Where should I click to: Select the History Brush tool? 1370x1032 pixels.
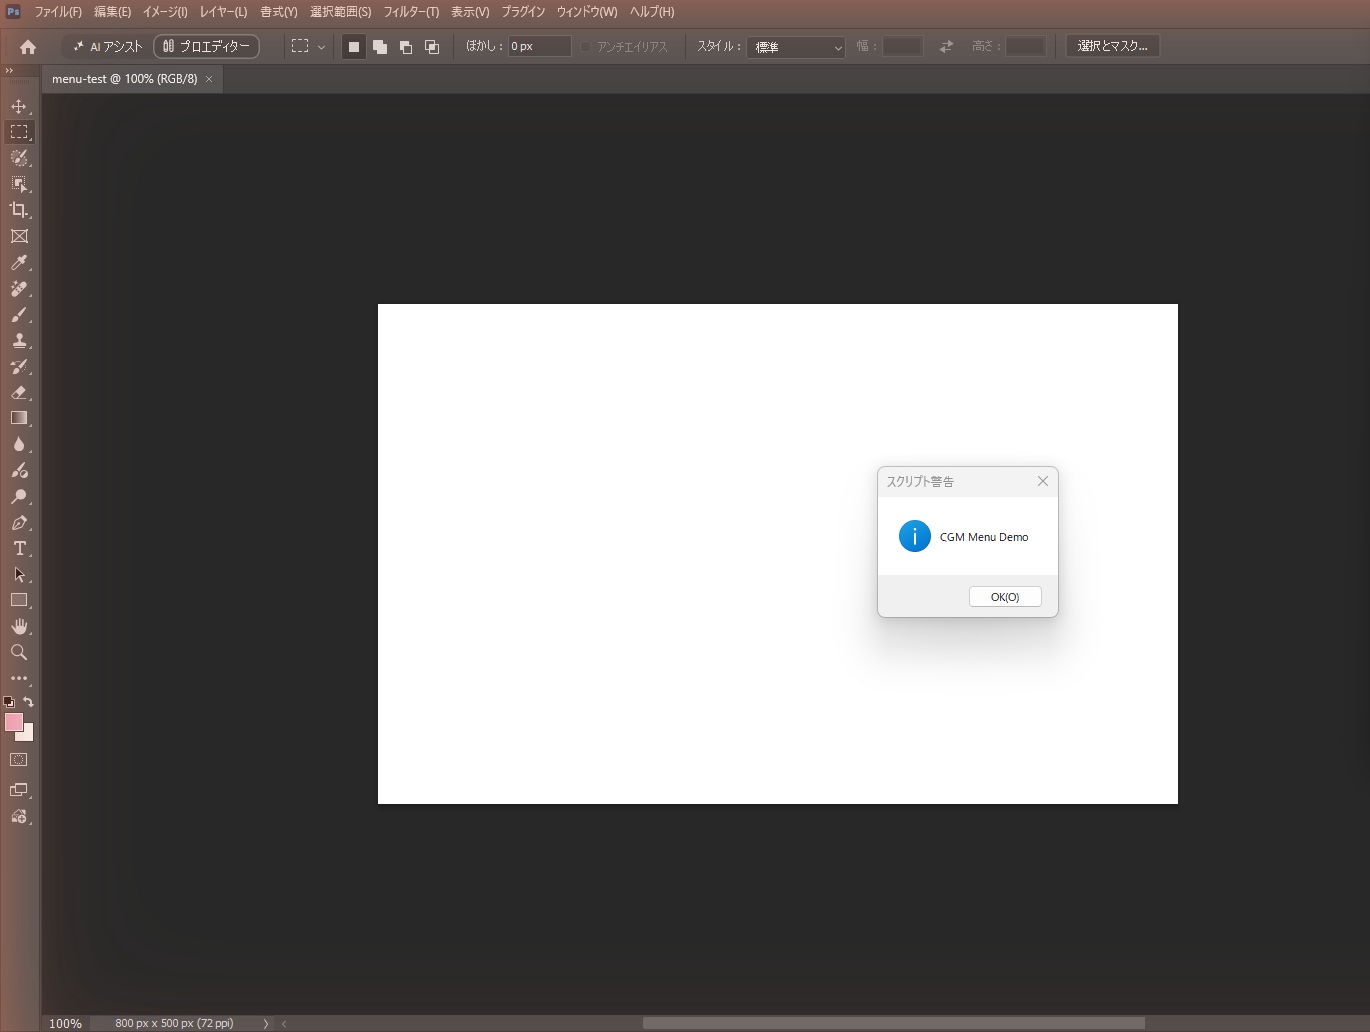(19, 366)
